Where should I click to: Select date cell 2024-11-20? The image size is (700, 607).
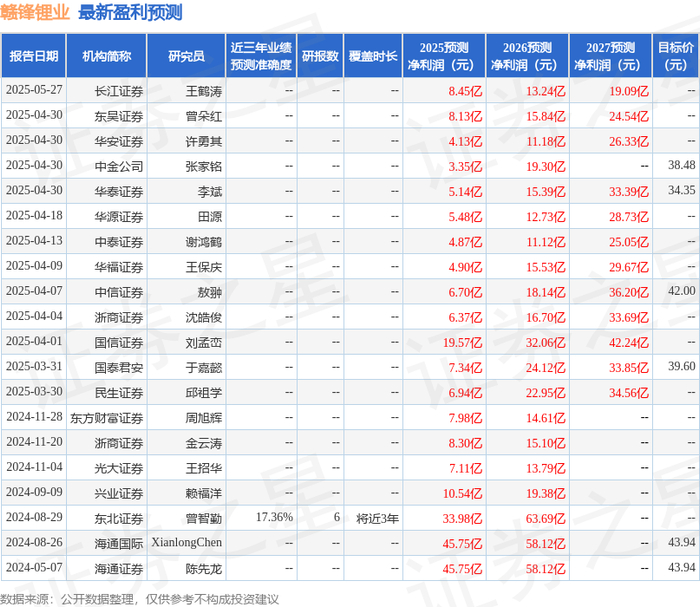34,442
